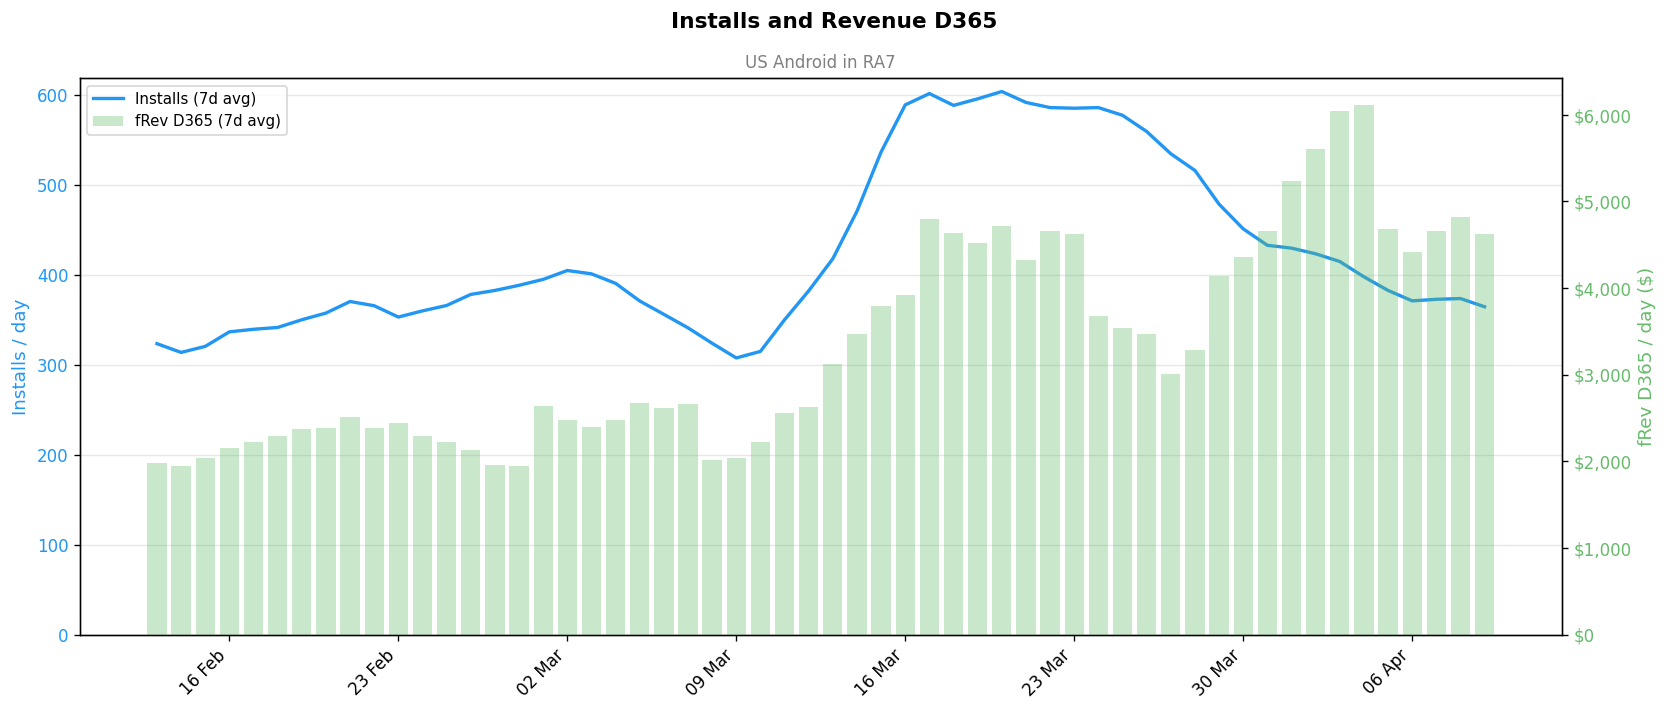Screen dimensions: 1668x712
Task: Click the '100' left axis tick label
Action: click(54, 546)
